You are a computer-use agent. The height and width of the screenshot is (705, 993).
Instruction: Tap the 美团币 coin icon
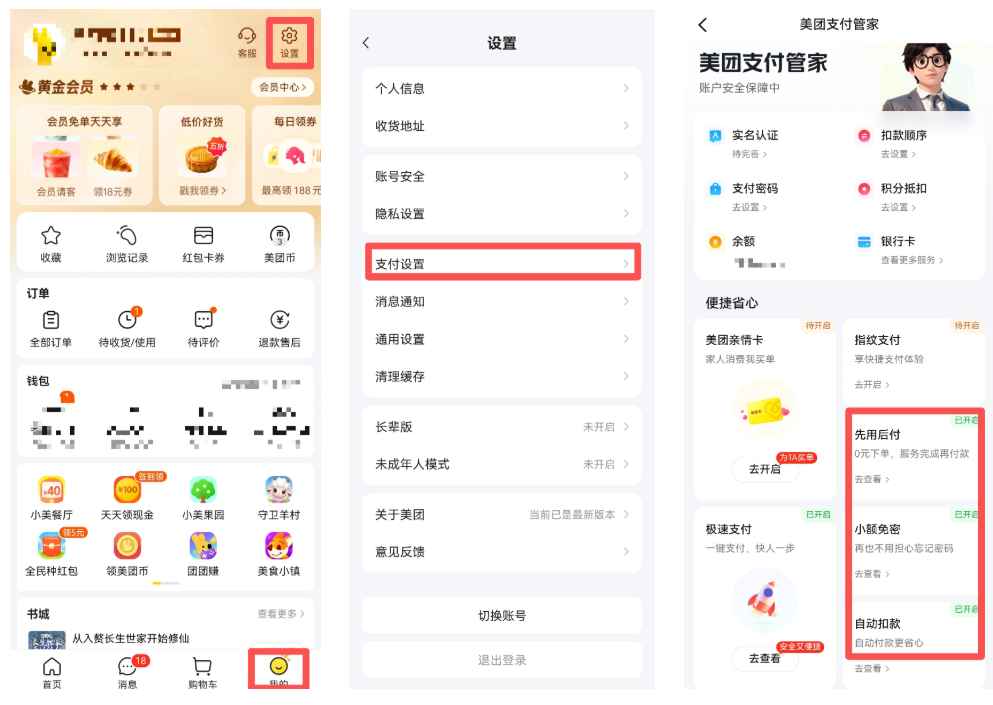tap(279, 236)
